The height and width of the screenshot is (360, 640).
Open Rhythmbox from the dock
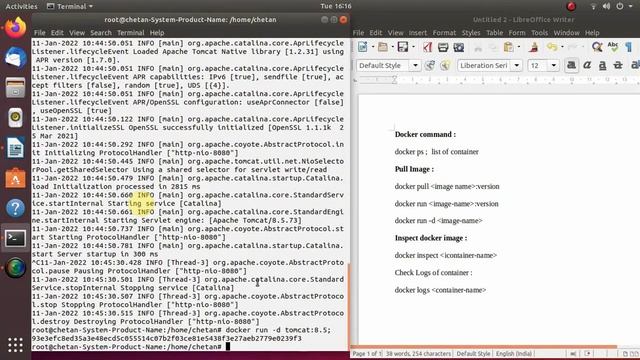click(15, 118)
